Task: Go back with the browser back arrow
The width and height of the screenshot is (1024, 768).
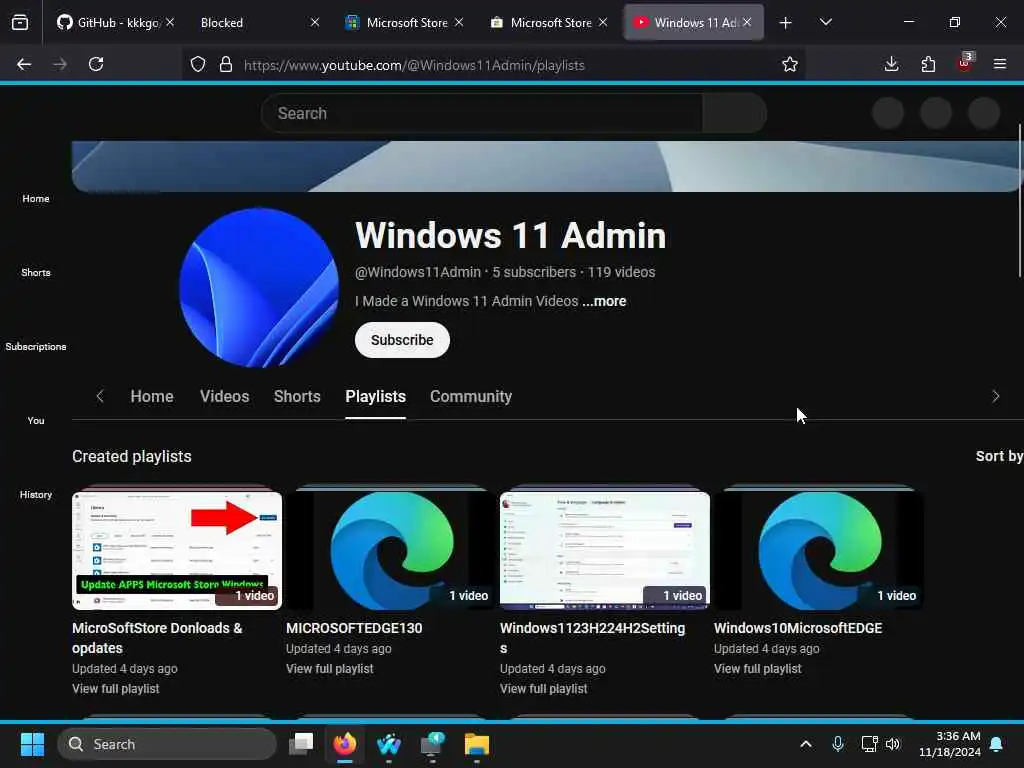Action: click(24, 64)
